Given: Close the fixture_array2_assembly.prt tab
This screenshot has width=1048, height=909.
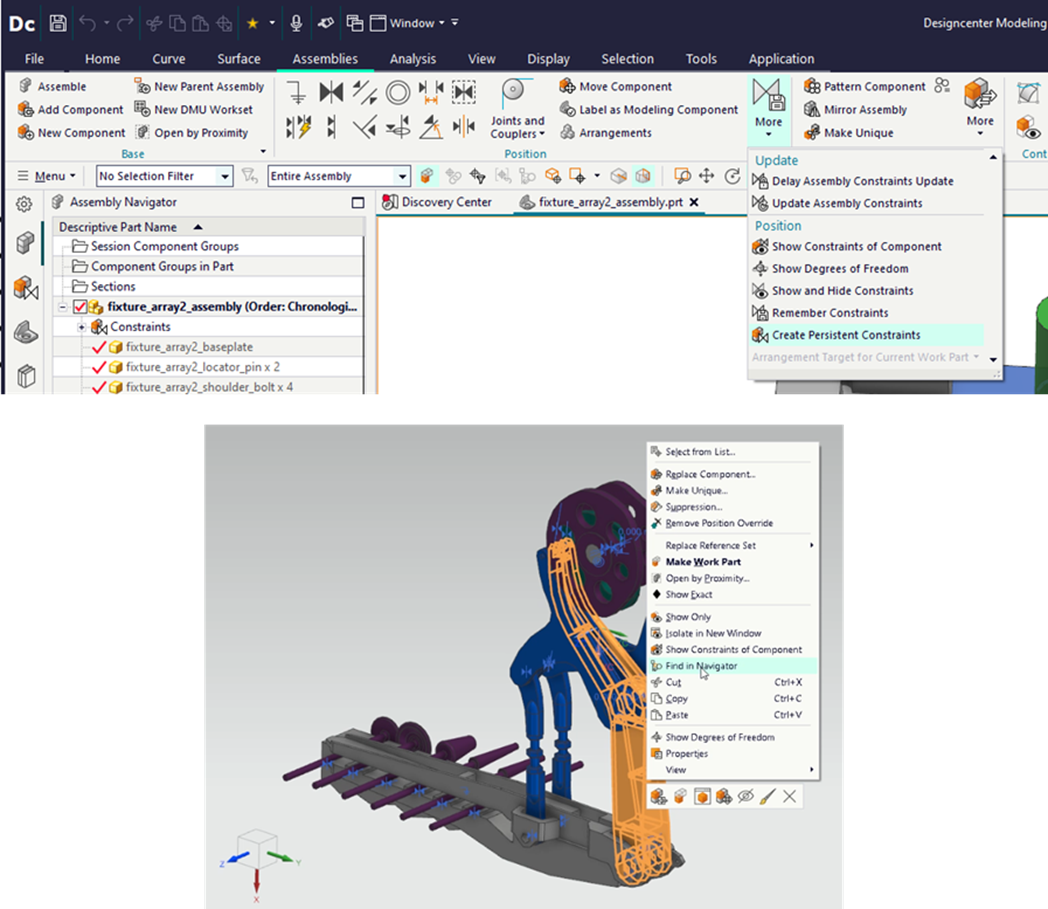Looking at the screenshot, I should (x=694, y=202).
